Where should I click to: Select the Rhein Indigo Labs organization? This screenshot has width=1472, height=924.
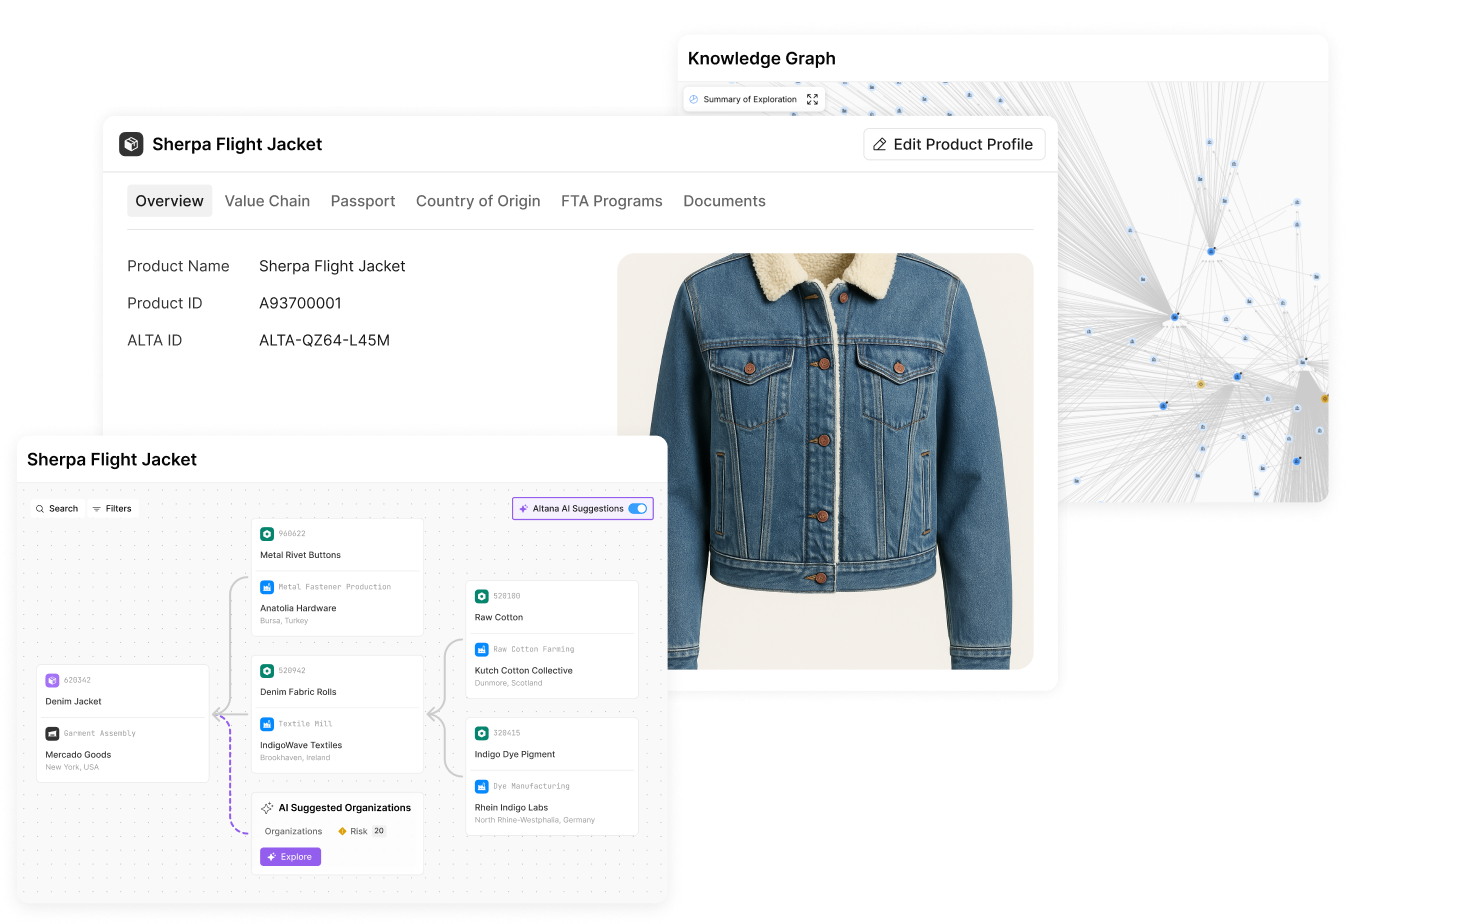511,807
